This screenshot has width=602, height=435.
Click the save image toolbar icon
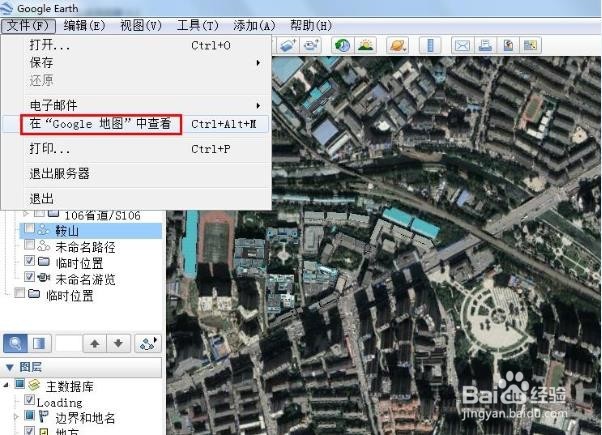coord(508,45)
